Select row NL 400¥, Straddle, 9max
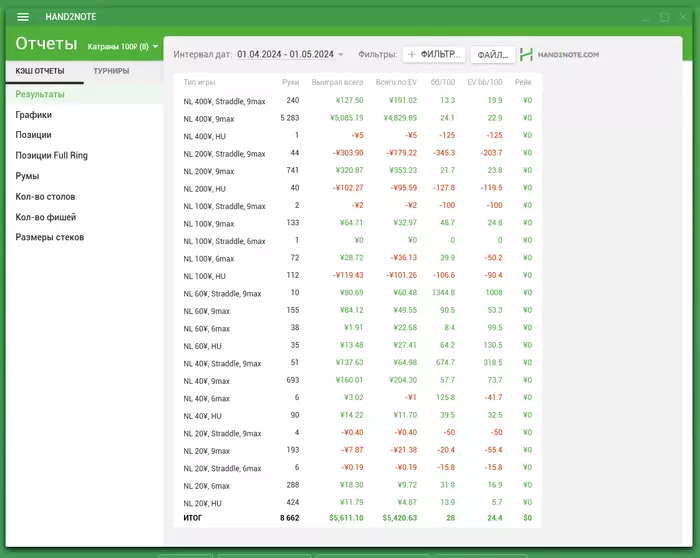The image size is (700, 558). (358, 101)
